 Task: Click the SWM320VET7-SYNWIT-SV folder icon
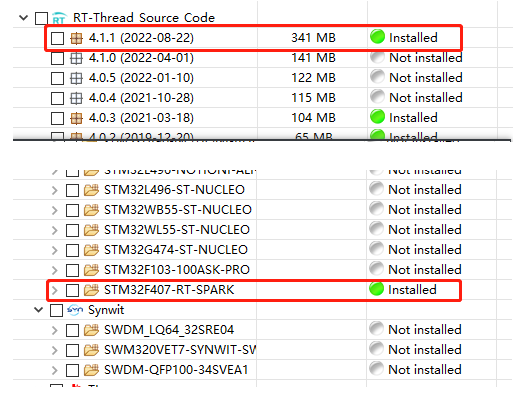pos(91,350)
